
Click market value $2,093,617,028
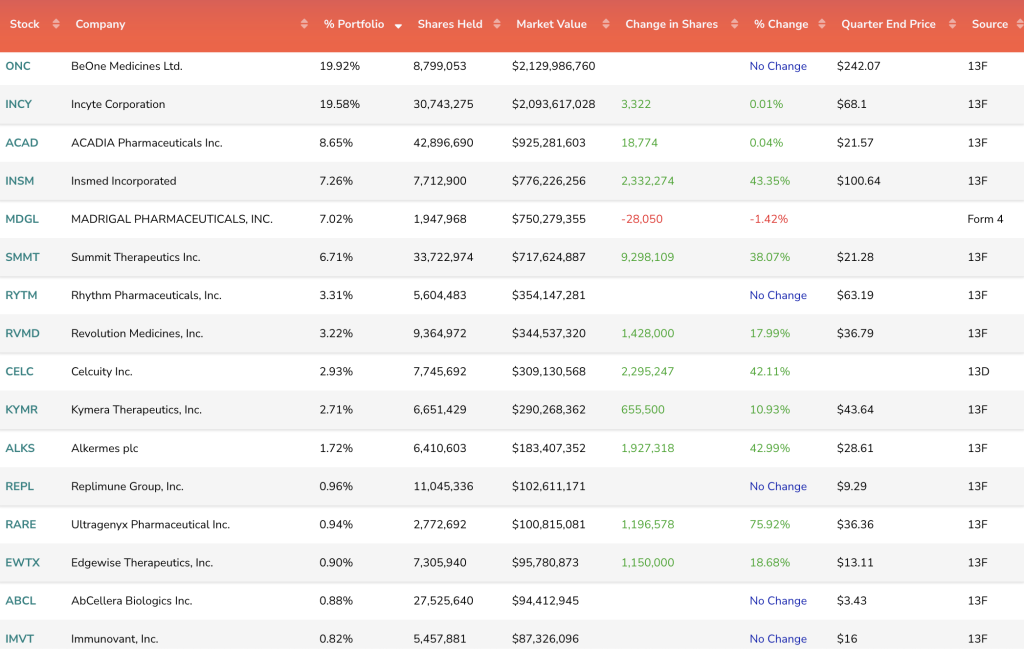tap(554, 104)
